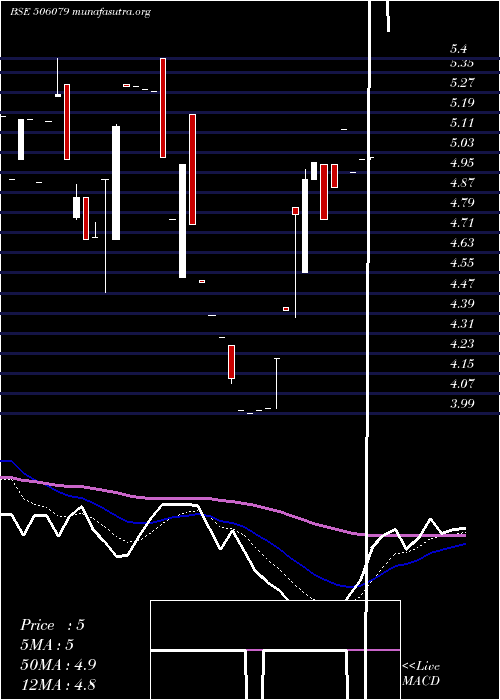Click the '12MA : 4.8' readout

tap(58, 685)
